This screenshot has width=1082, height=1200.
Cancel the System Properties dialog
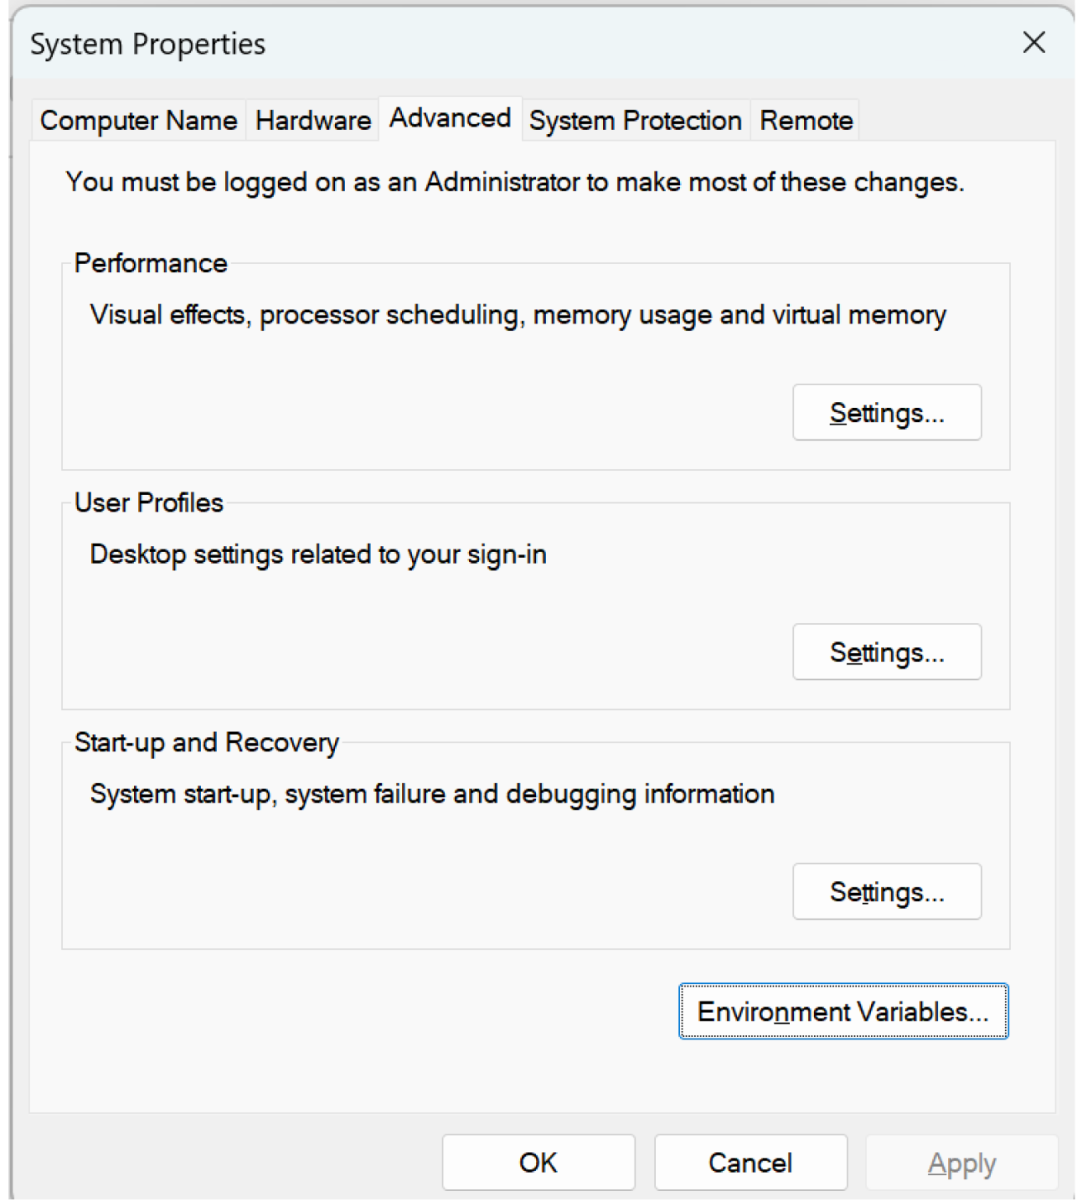(x=750, y=1162)
